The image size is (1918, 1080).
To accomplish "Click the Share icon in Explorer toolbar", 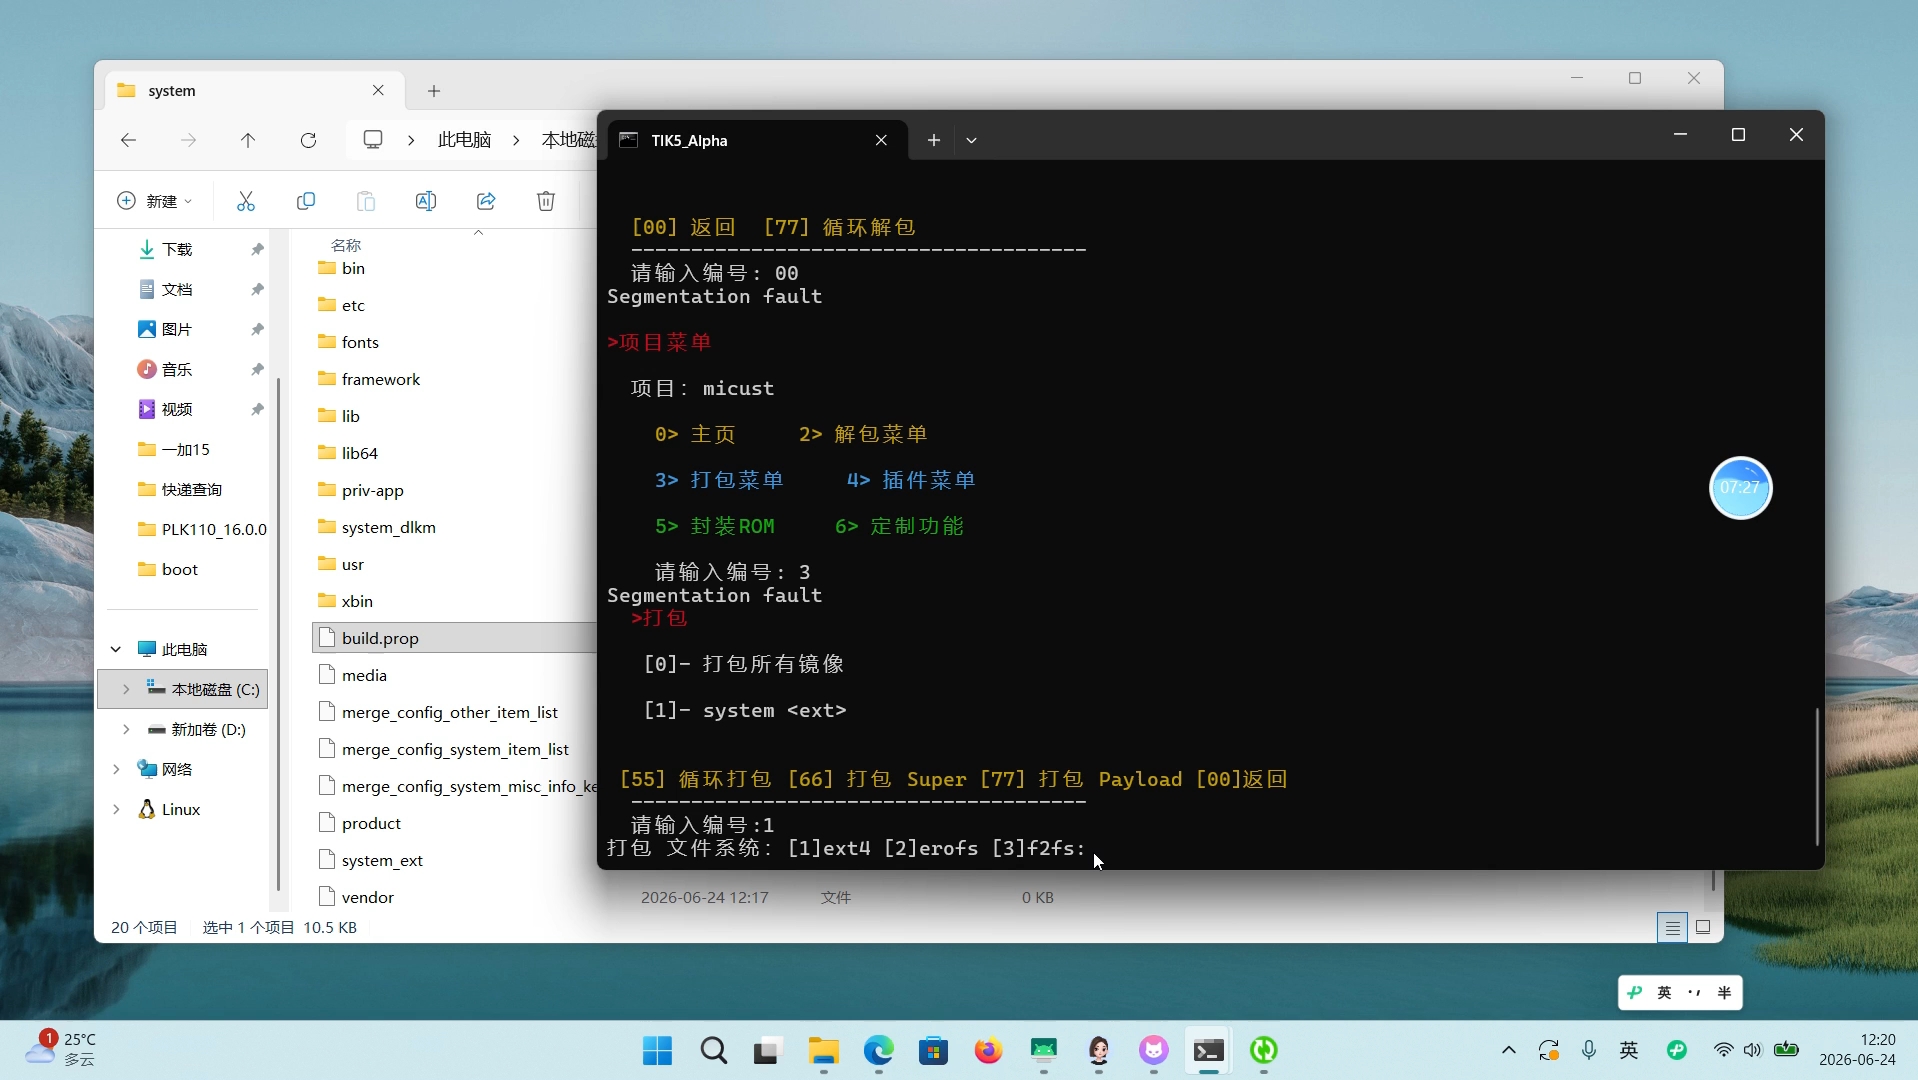I will tap(486, 201).
